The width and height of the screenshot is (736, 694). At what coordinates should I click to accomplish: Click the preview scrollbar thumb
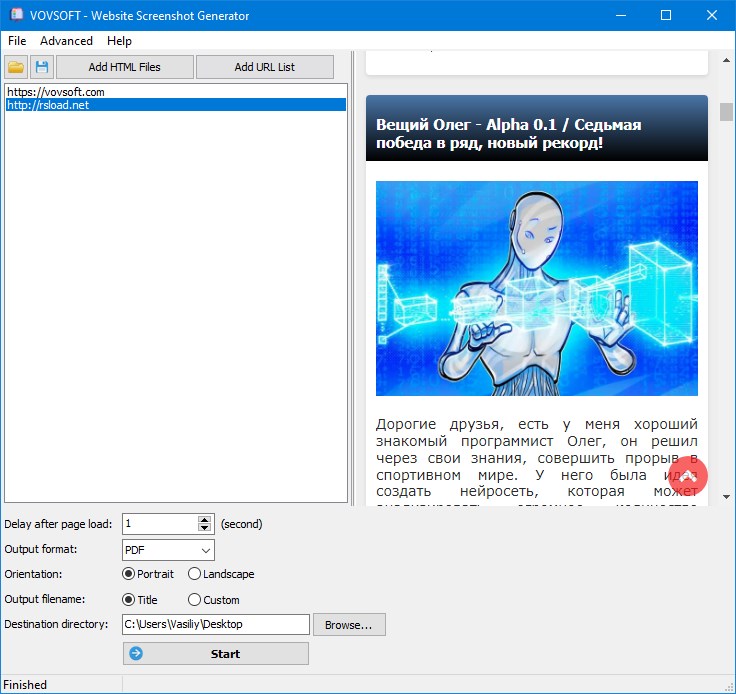[x=726, y=112]
